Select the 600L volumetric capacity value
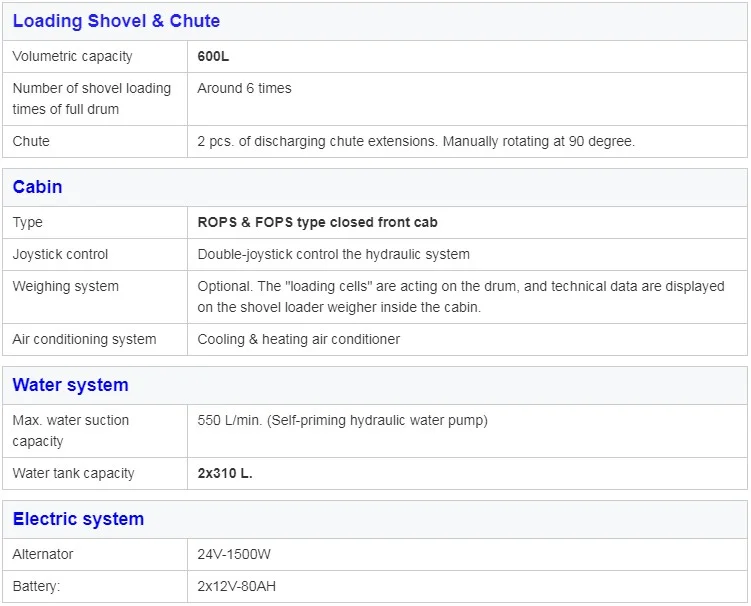 pos(213,56)
